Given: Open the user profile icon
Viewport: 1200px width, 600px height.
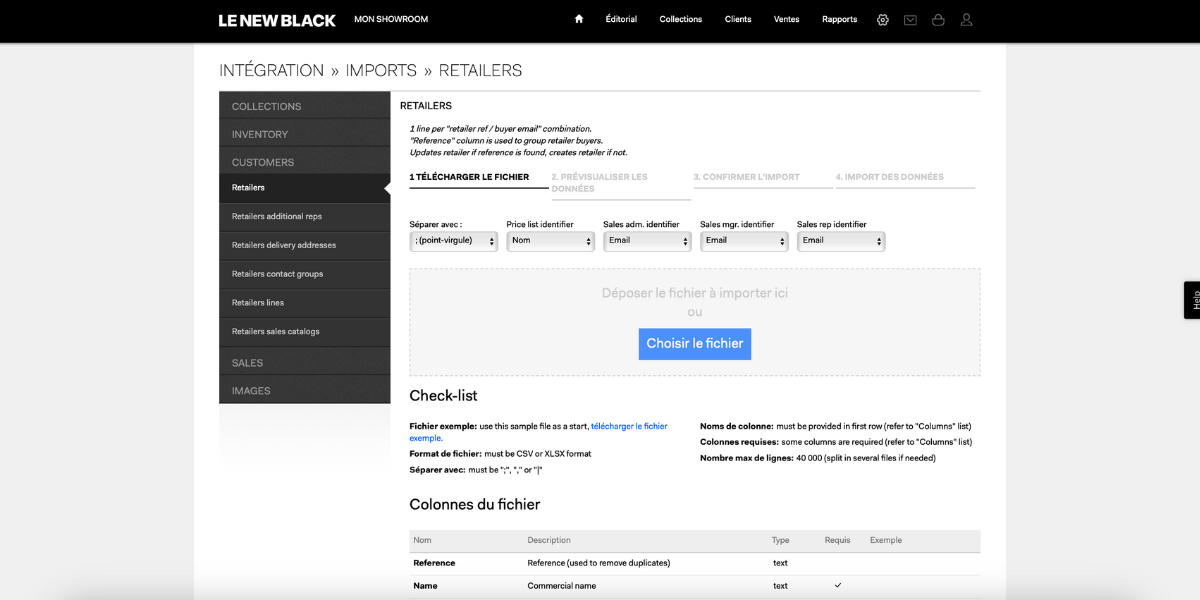Looking at the screenshot, I should coord(966,19).
